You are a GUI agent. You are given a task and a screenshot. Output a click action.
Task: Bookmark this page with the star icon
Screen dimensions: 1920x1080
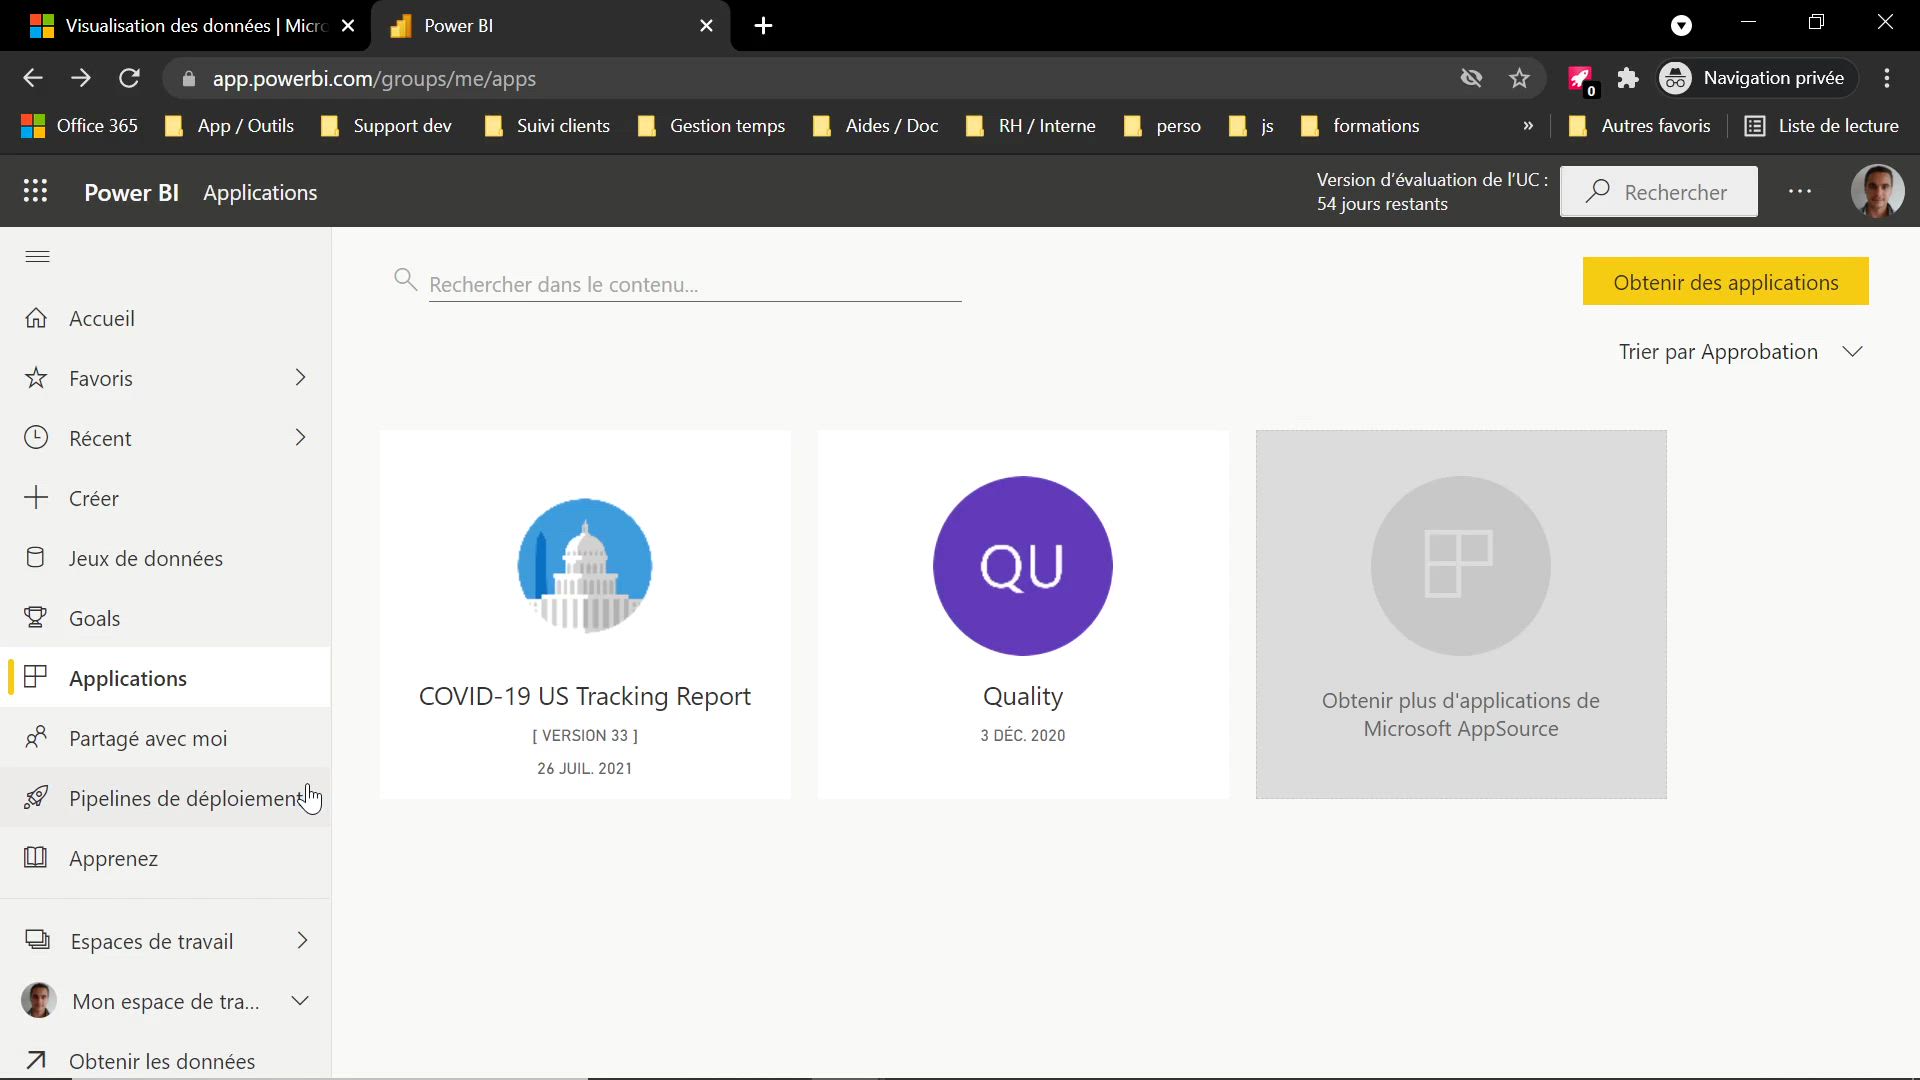coord(1520,78)
